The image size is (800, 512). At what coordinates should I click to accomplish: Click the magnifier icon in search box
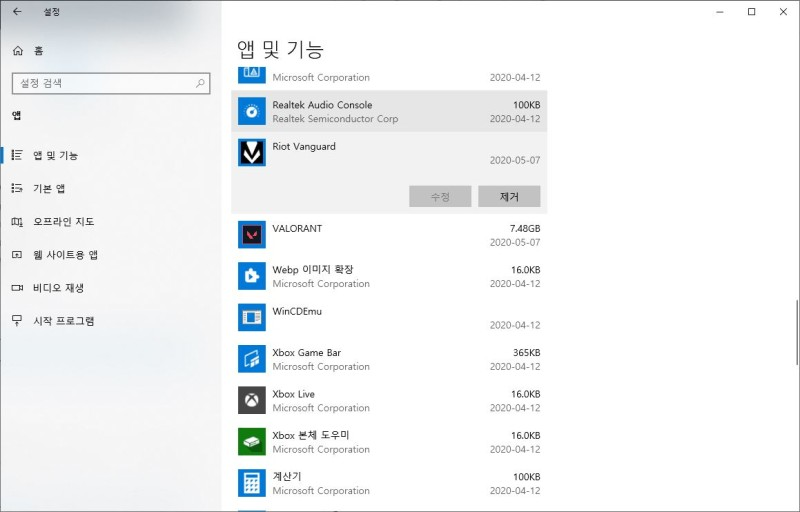(200, 83)
